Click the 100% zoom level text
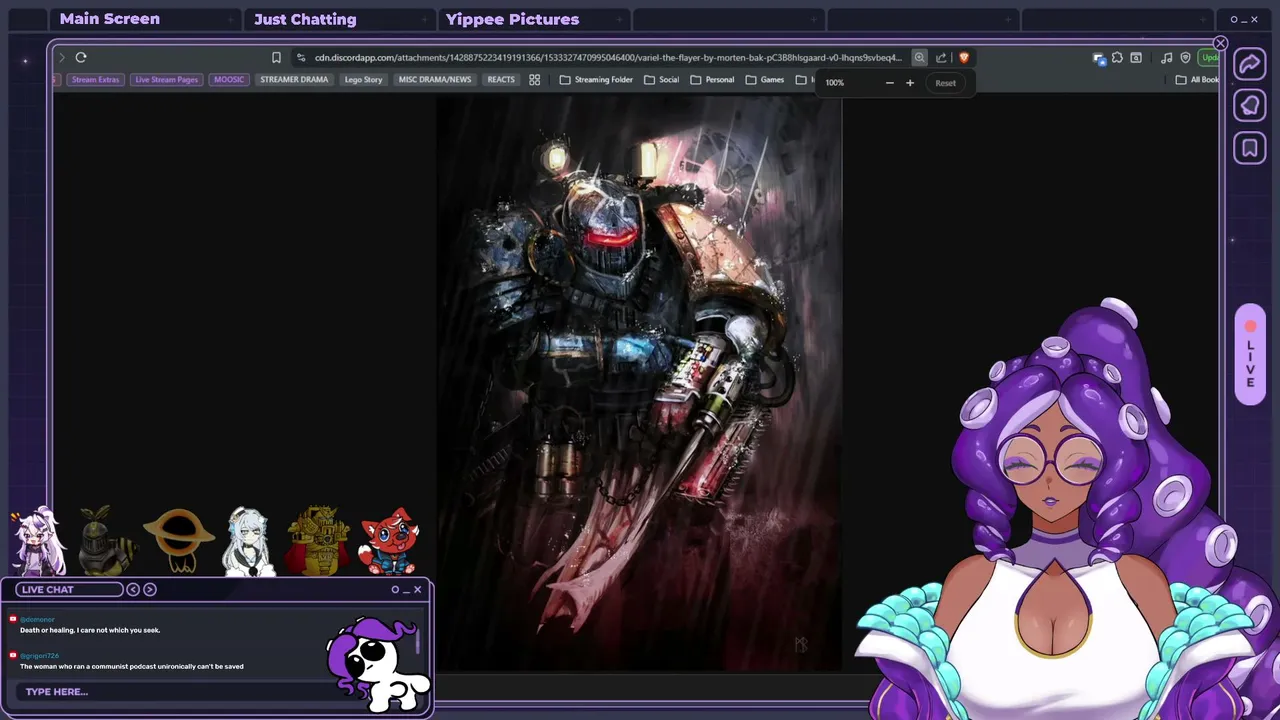The height and width of the screenshot is (720, 1280). 835,83
